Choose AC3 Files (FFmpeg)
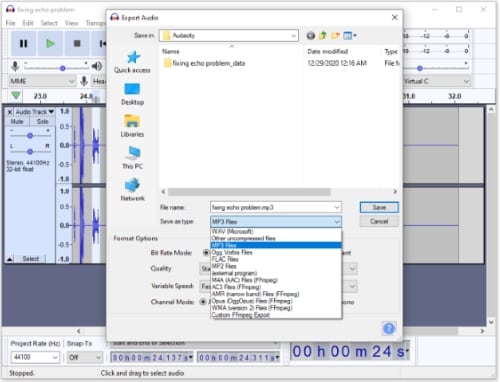Screen dimensions: 500x382 [276, 287]
